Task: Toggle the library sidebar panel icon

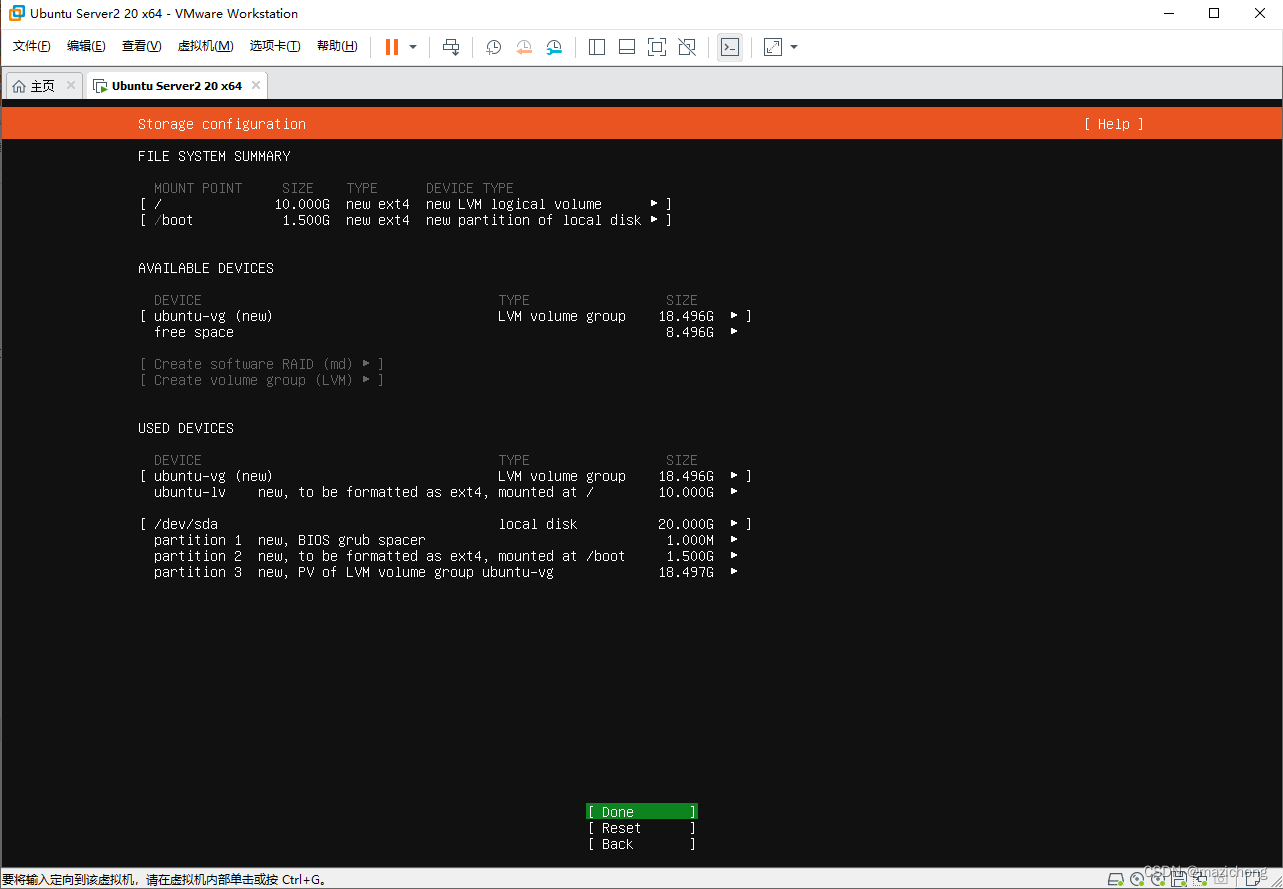Action: click(x=597, y=47)
